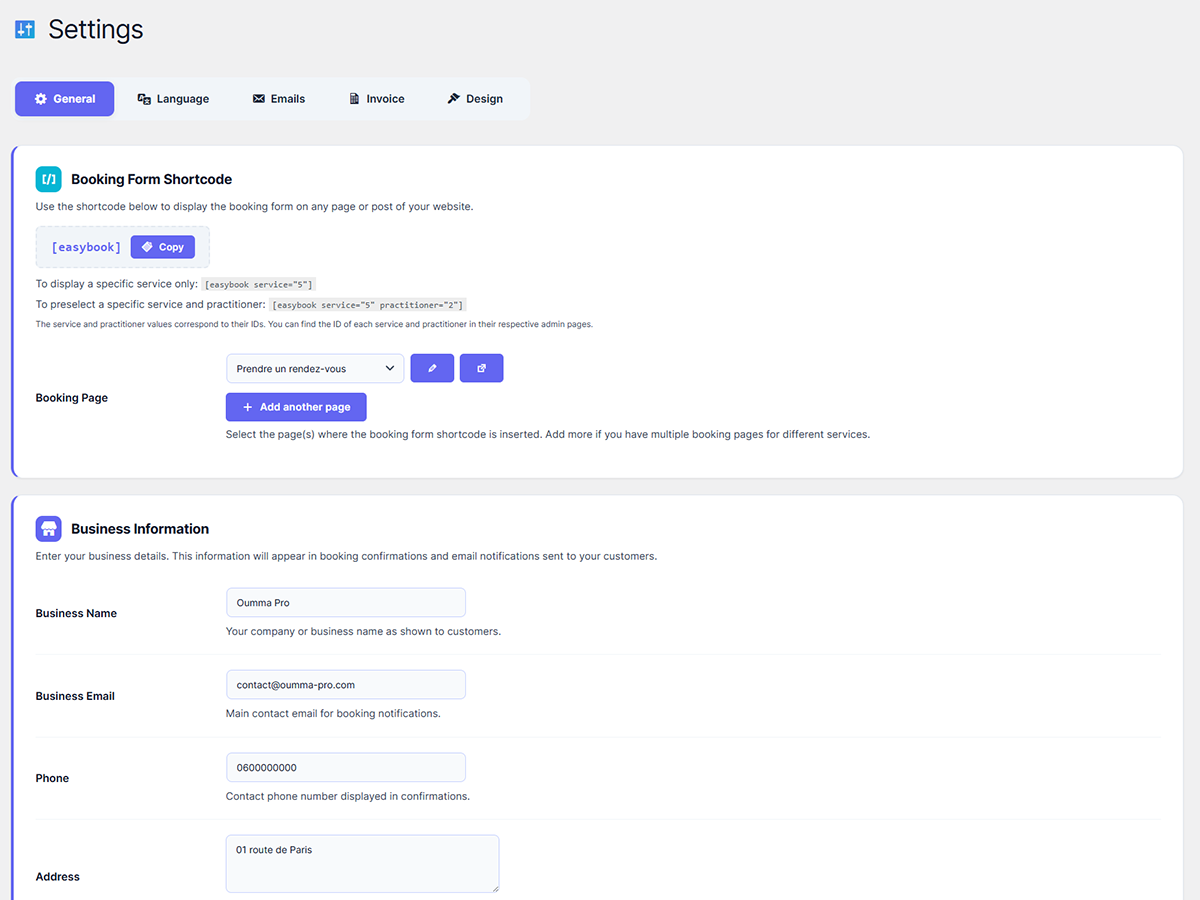Open booking page in new tab icon
Image resolution: width=1200 pixels, height=900 pixels.
point(481,368)
